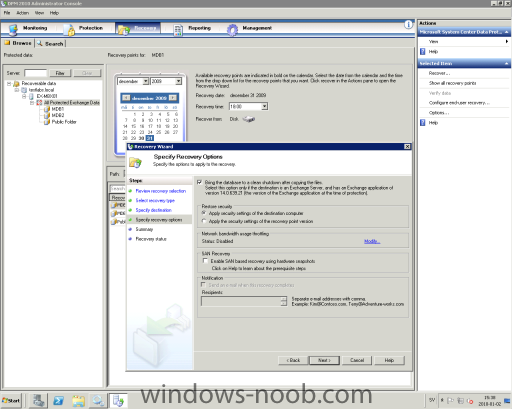Open the Monitoring view icon

(x=13, y=29)
